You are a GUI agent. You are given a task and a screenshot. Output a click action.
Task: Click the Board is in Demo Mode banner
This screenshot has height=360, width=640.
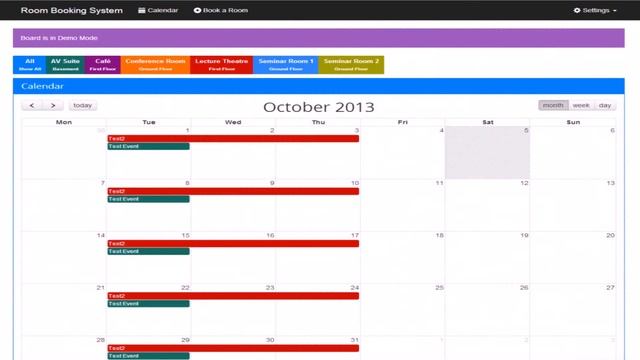point(318,38)
